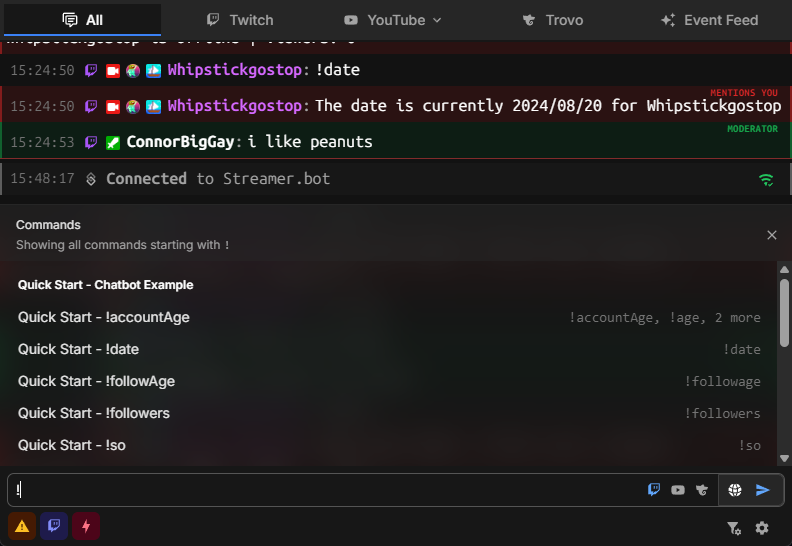Click the commands list scroll down arrow
The width and height of the screenshot is (792, 546).
pyautogui.click(x=784, y=459)
